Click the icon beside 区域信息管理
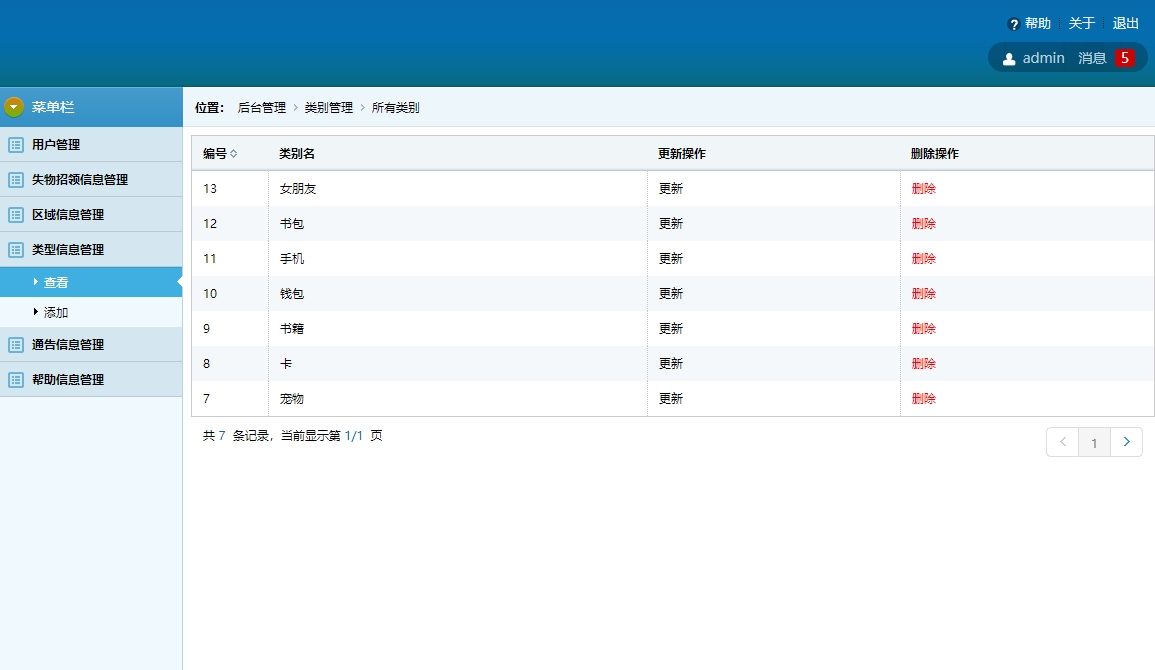The height and width of the screenshot is (670, 1155). tap(13, 214)
